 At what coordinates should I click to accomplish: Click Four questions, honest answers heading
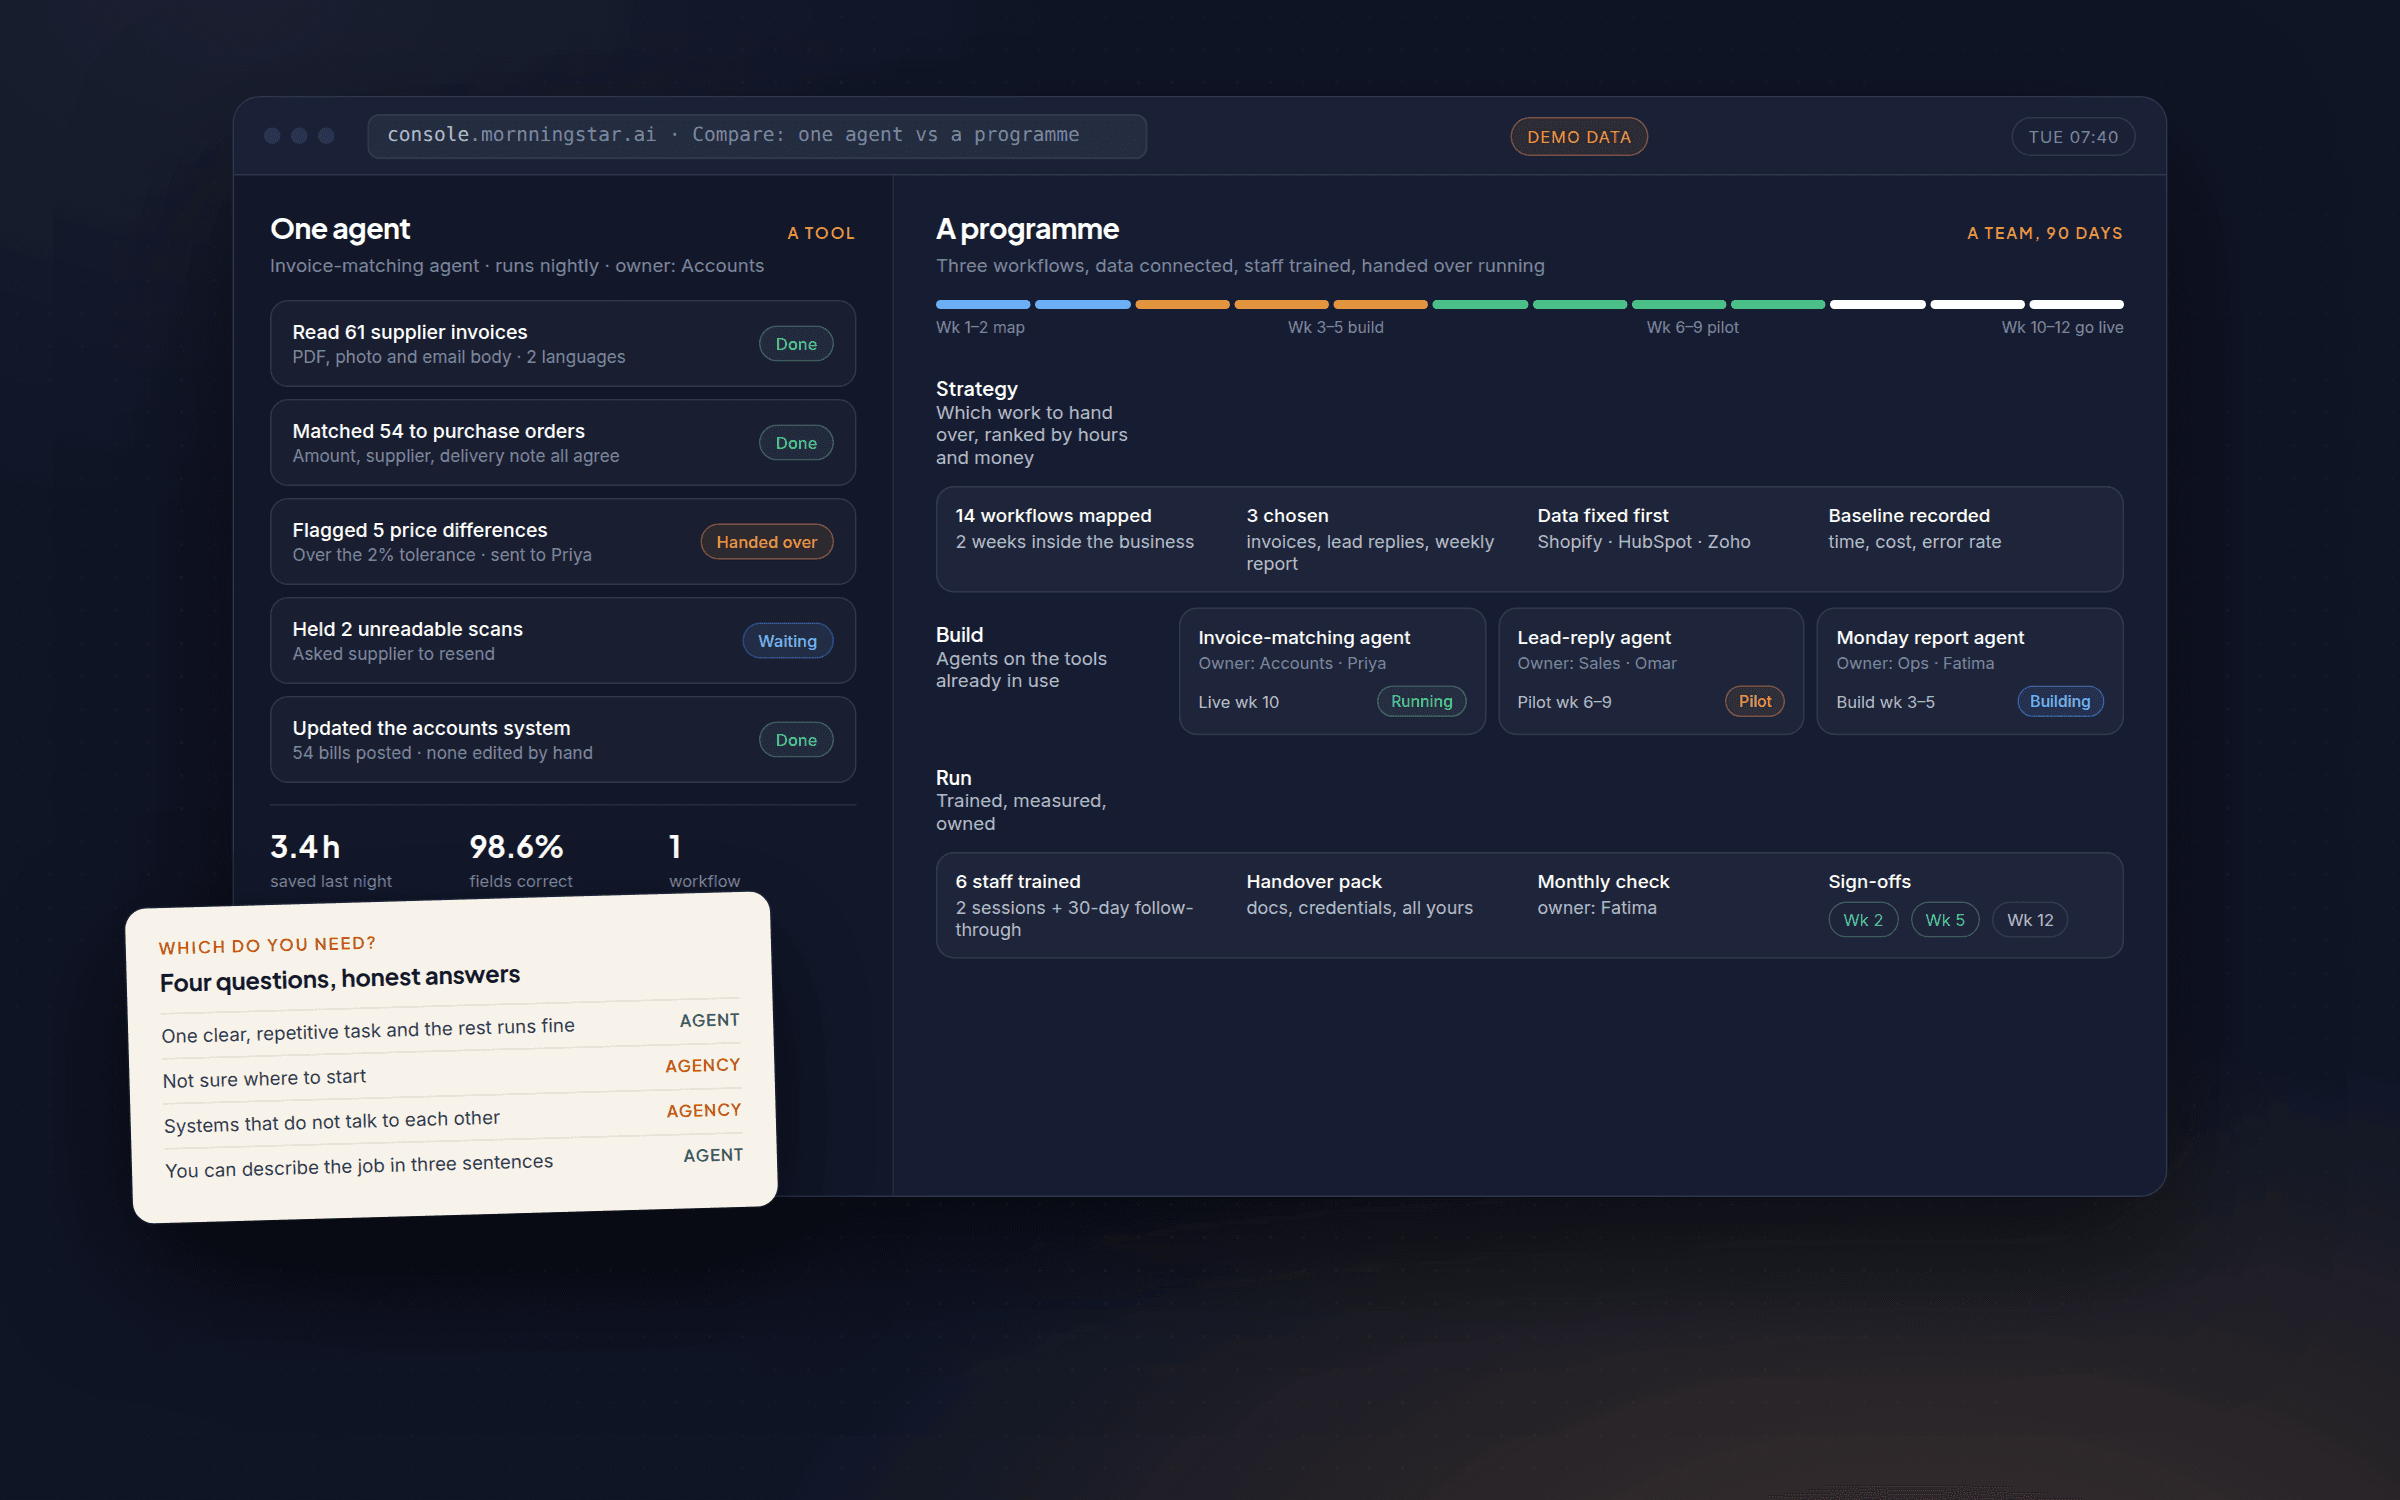click(340, 978)
